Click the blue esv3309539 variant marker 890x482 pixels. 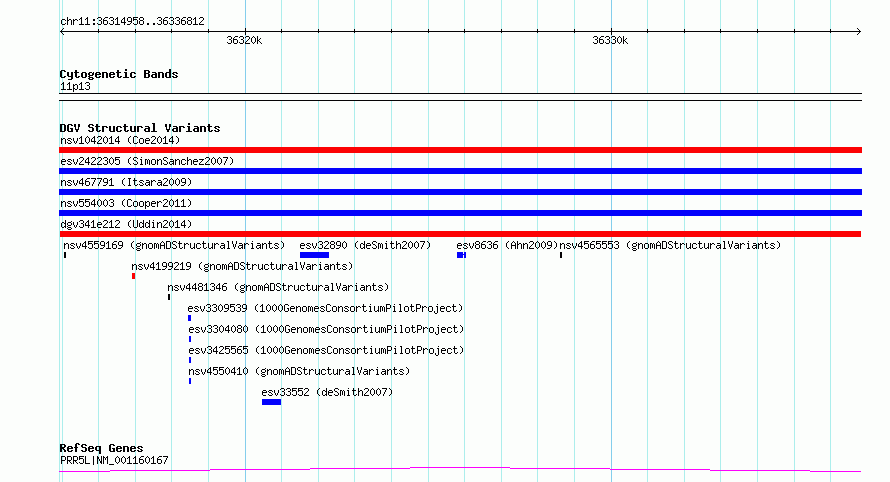click(190, 318)
